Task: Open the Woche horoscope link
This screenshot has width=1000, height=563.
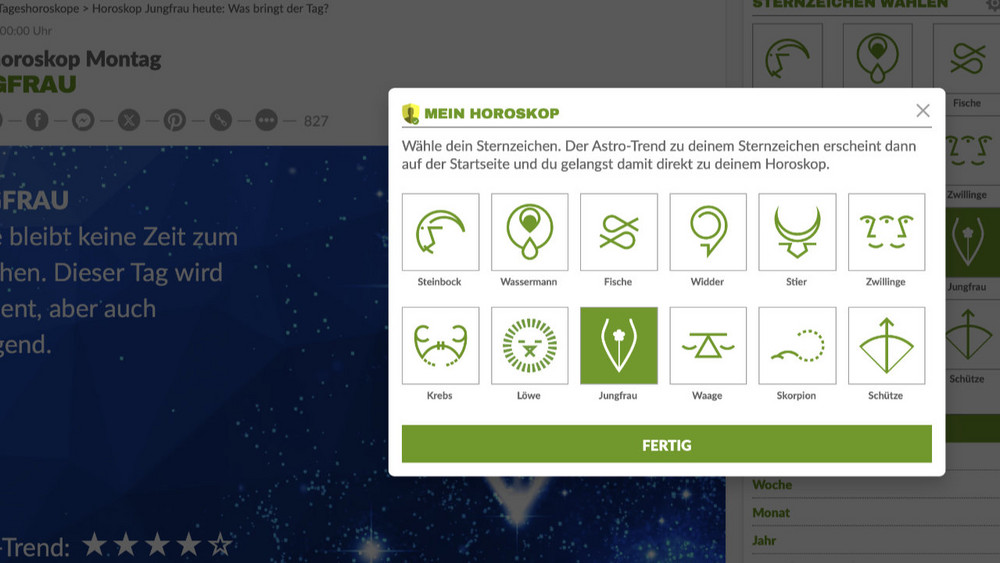Action: [x=772, y=485]
